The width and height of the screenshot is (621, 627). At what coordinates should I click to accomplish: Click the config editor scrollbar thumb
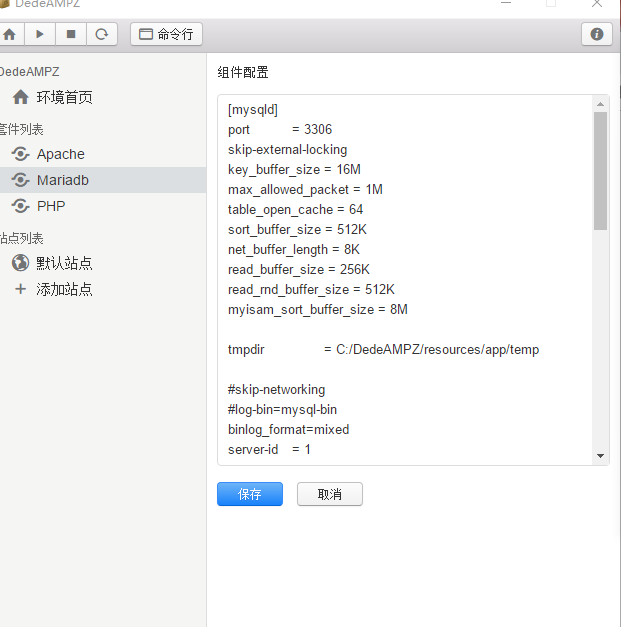point(600,170)
